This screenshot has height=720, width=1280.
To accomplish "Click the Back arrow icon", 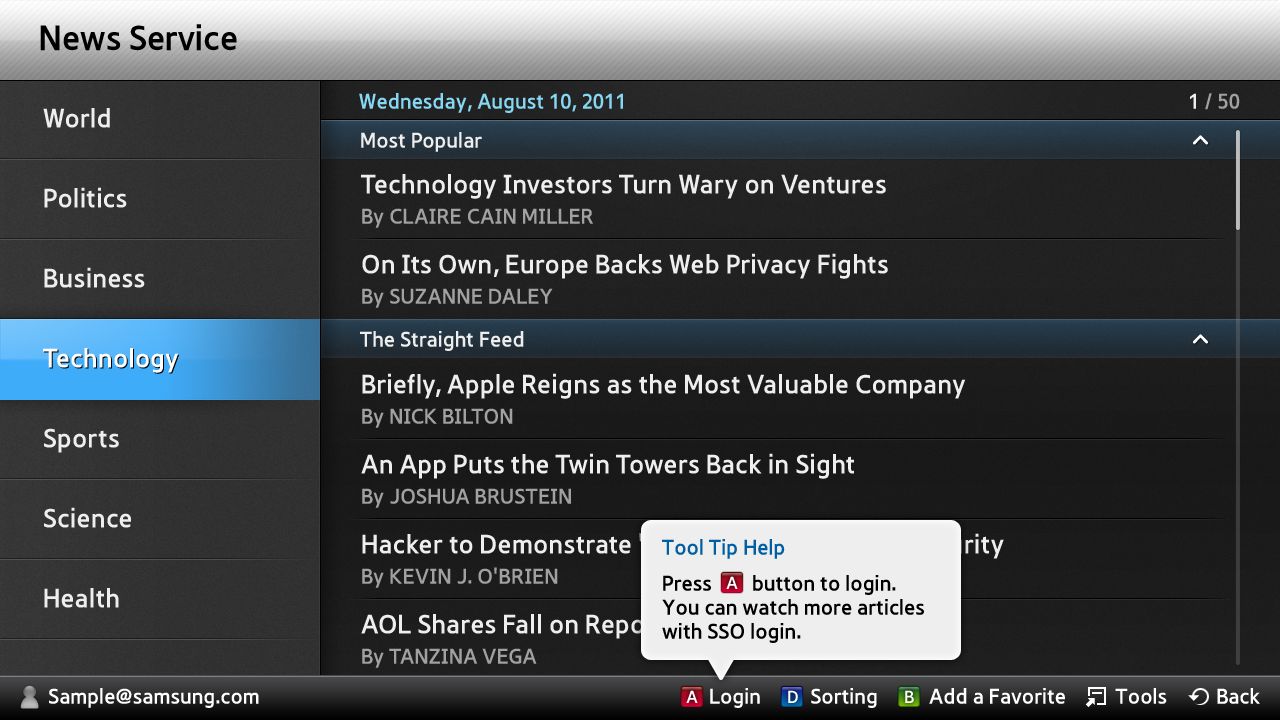I will click(x=1199, y=697).
